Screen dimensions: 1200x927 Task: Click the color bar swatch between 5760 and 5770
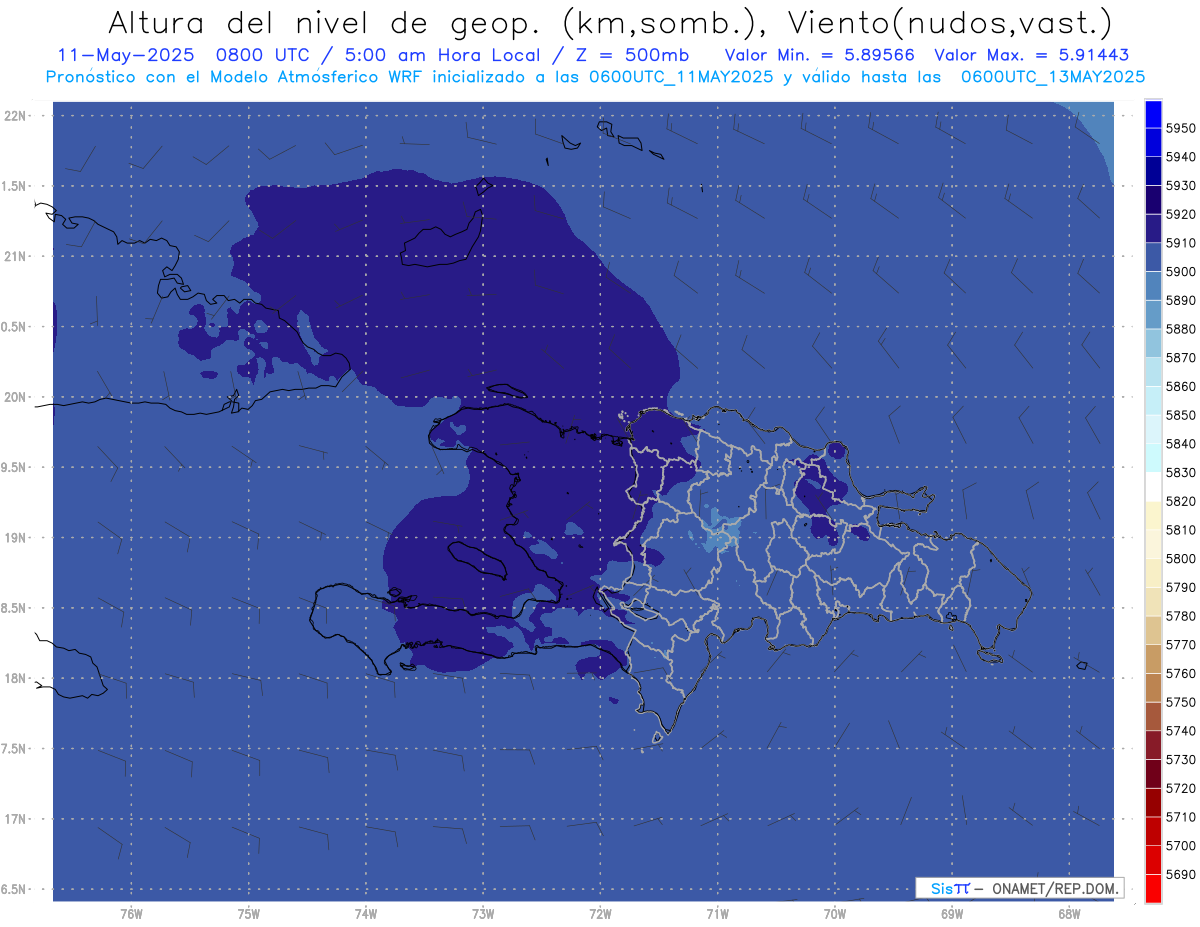tap(1153, 659)
